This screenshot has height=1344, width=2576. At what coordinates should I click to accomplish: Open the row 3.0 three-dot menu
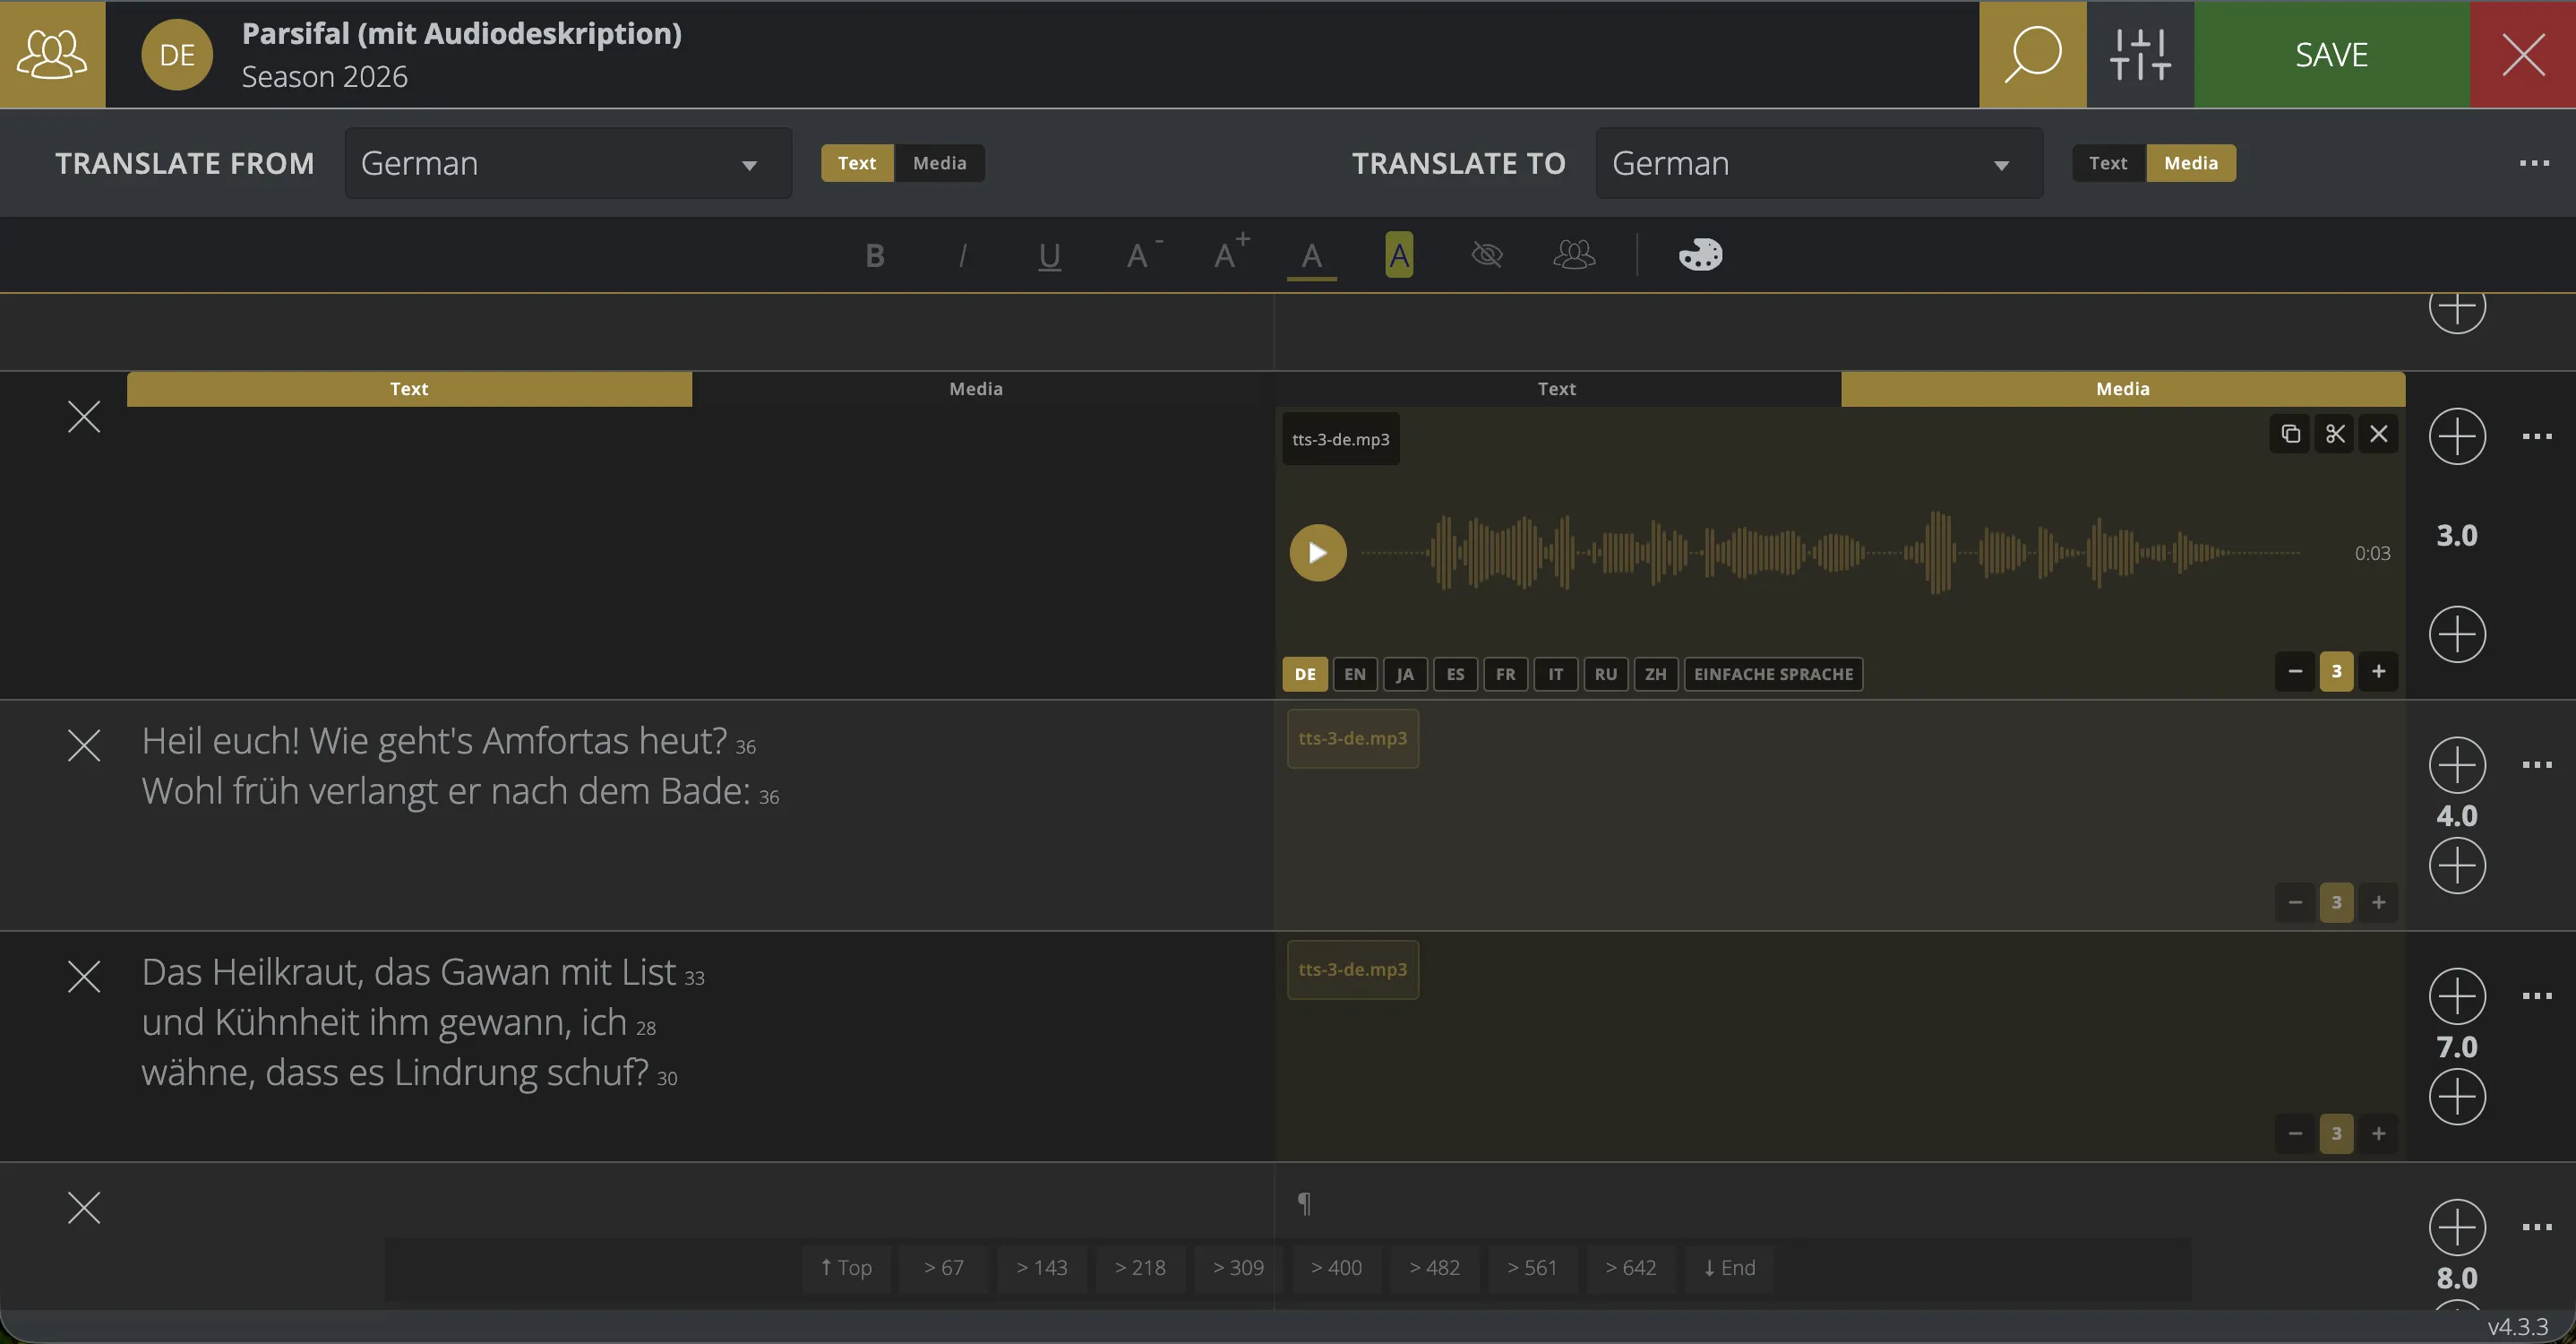2537,436
